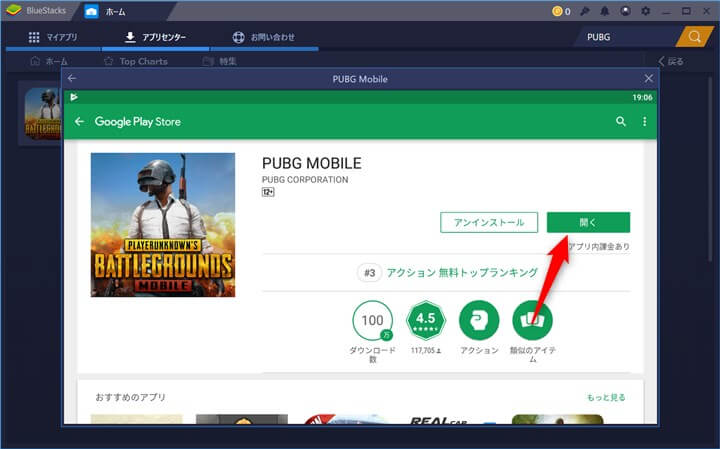Click the back arrow in the PUBG Mobile popup title bar
The image size is (720, 449).
pos(72,79)
